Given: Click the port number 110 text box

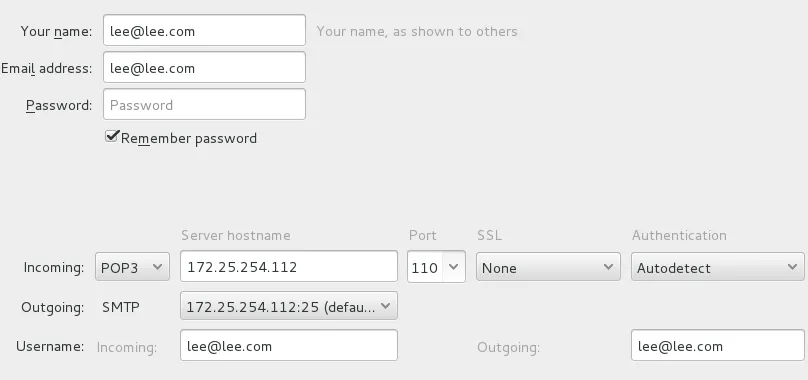Looking at the screenshot, I should [x=425, y=267].
